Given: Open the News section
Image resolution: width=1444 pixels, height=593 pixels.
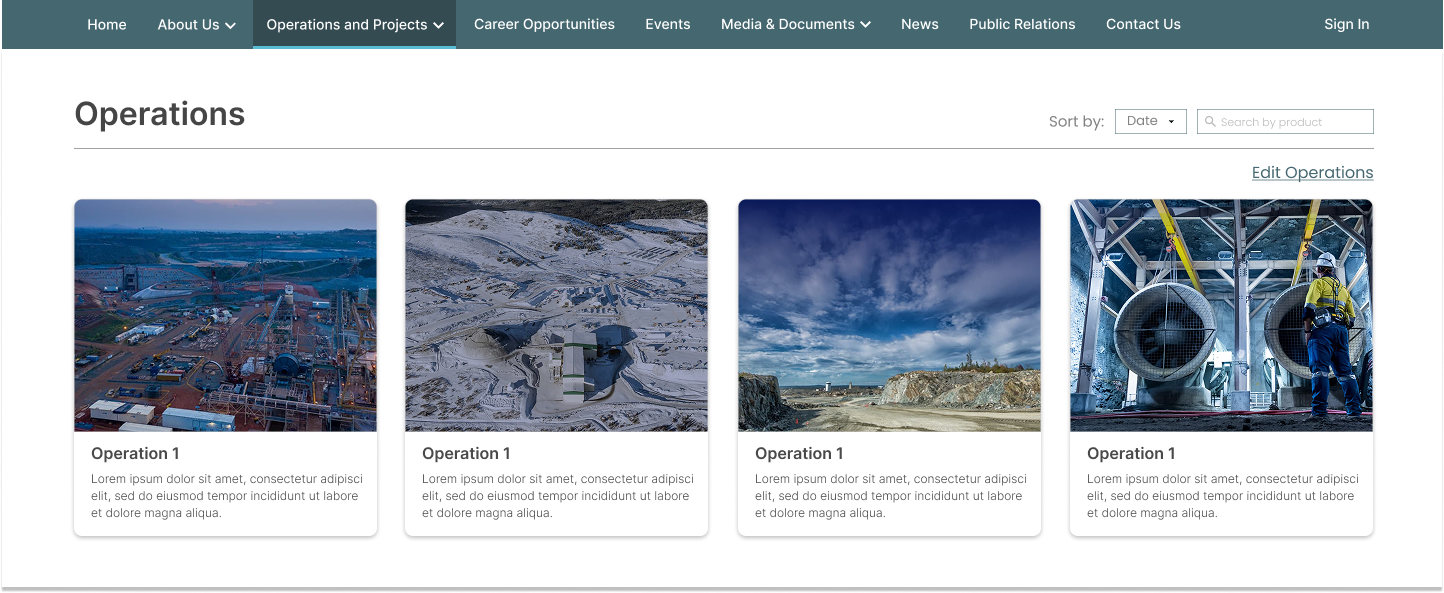Looking at the screenshot, I should pos(919,24).
